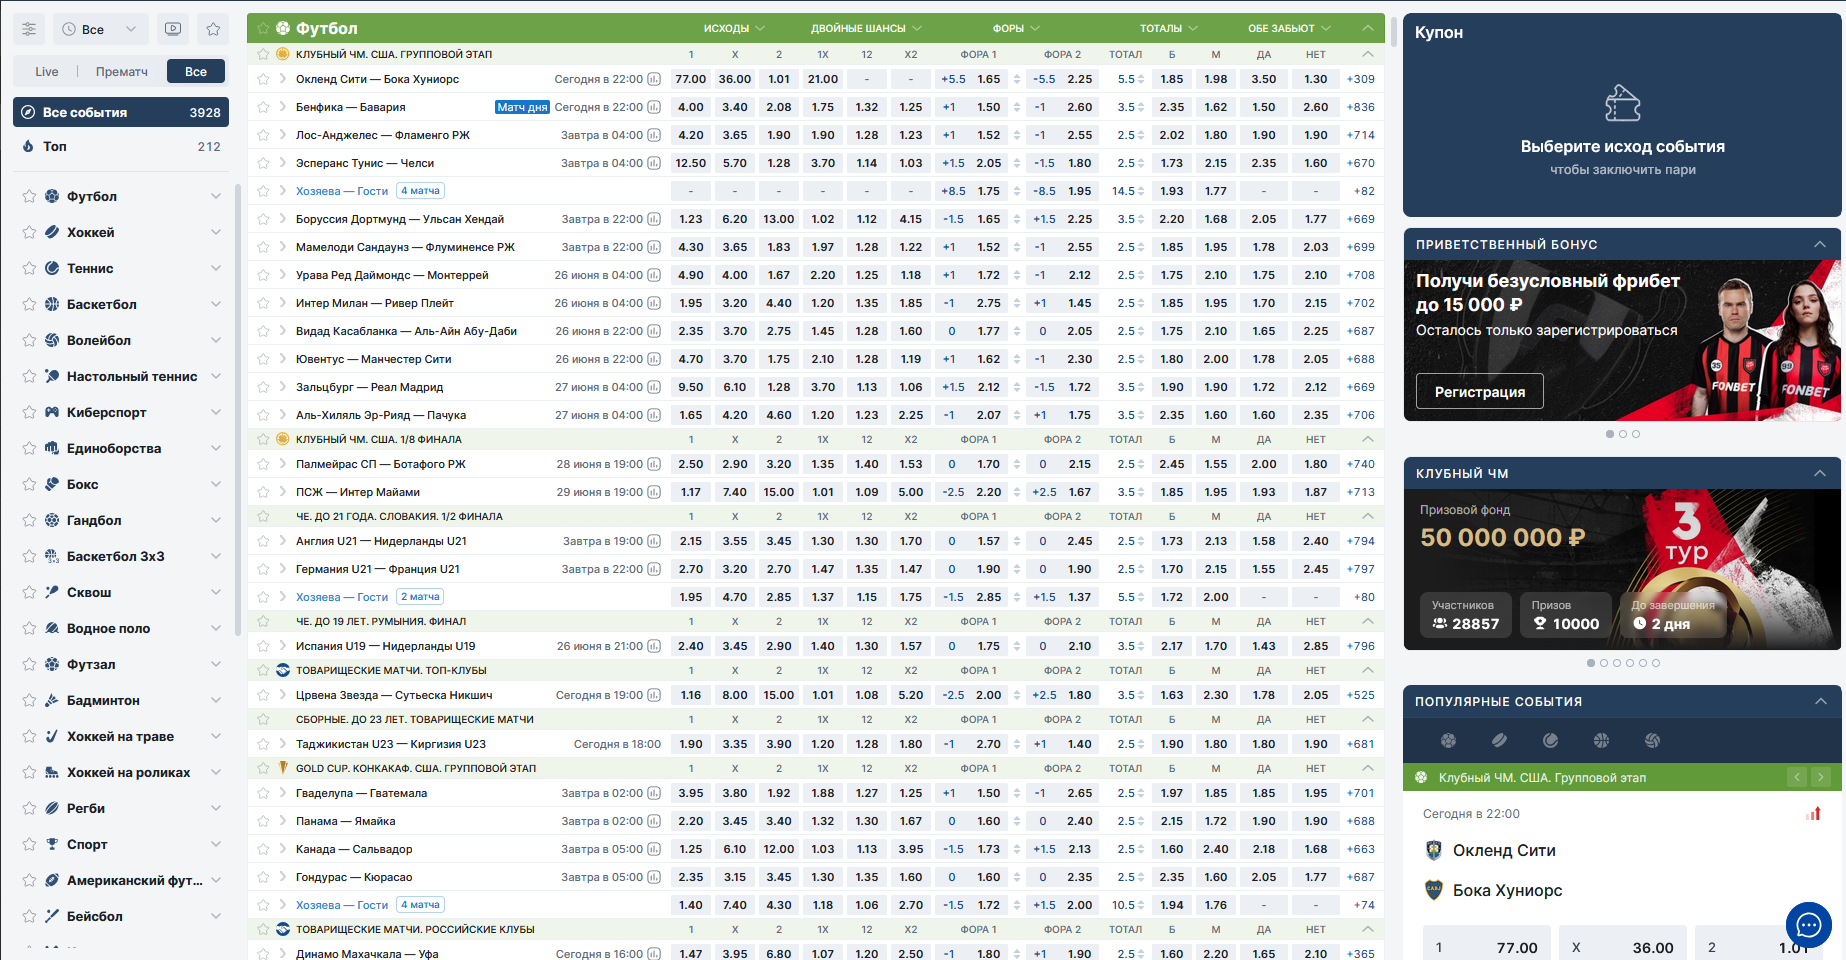Star the Зальцбург — Реал Мадрид match
This screenshot has width=1846, height=960.
click(263, 387)
